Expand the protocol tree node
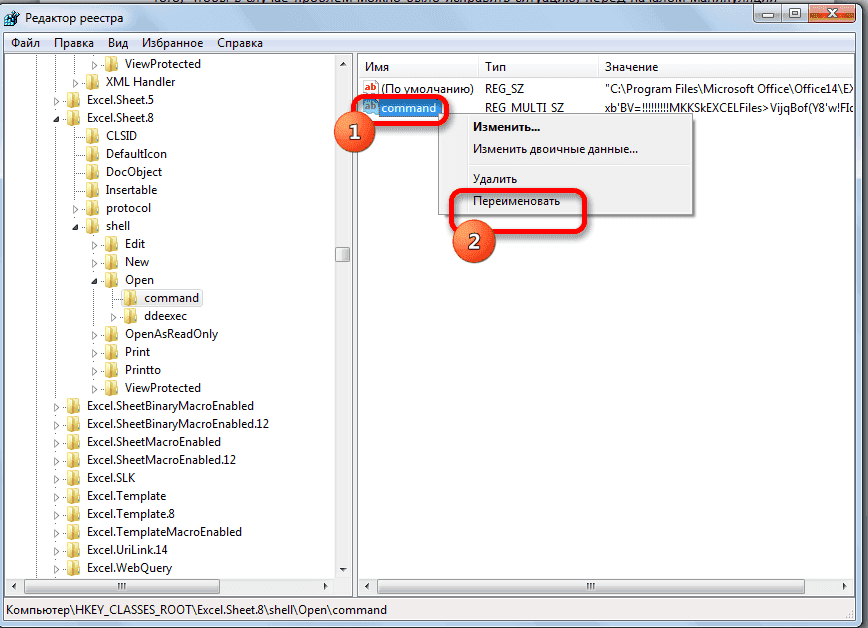The width and height of the screenshot is (868, 628). 75,209
